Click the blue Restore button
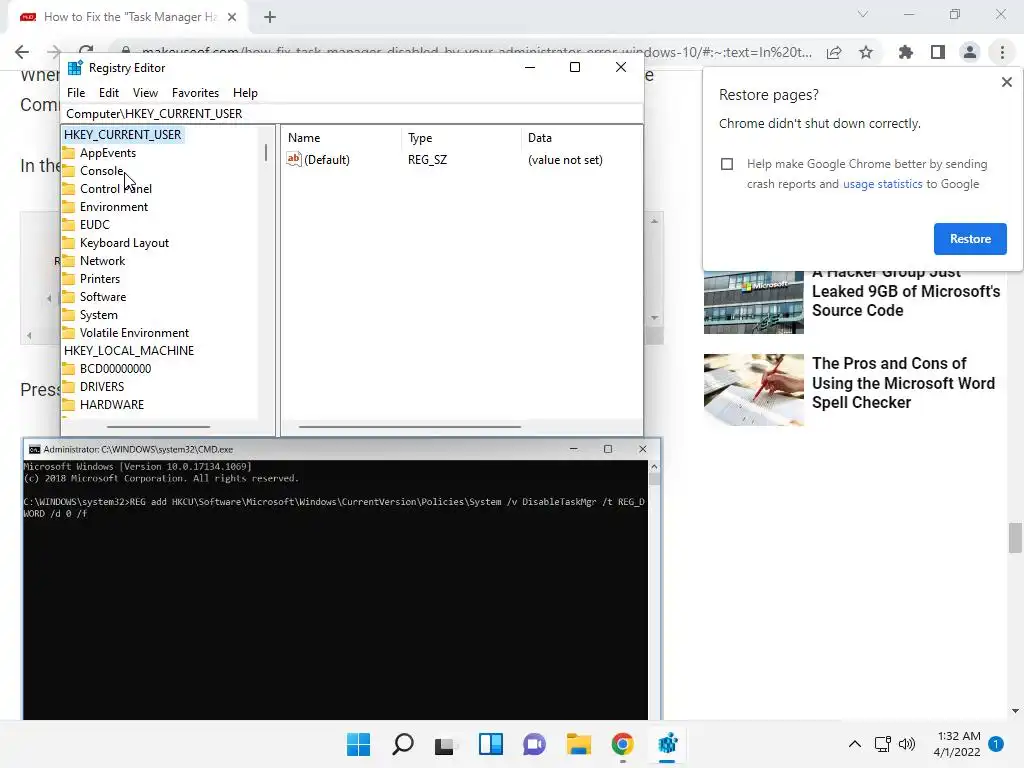This screenshot has width=1024, height=768. point(970,239)
